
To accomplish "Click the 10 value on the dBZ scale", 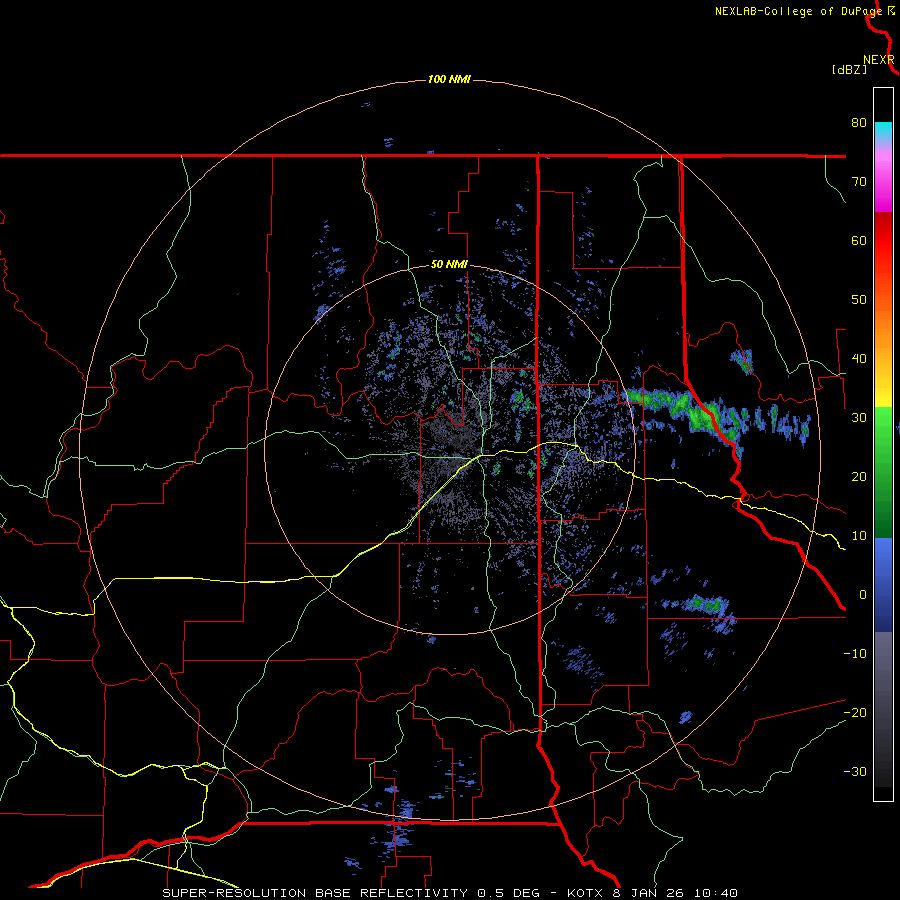I will point(859,536).
